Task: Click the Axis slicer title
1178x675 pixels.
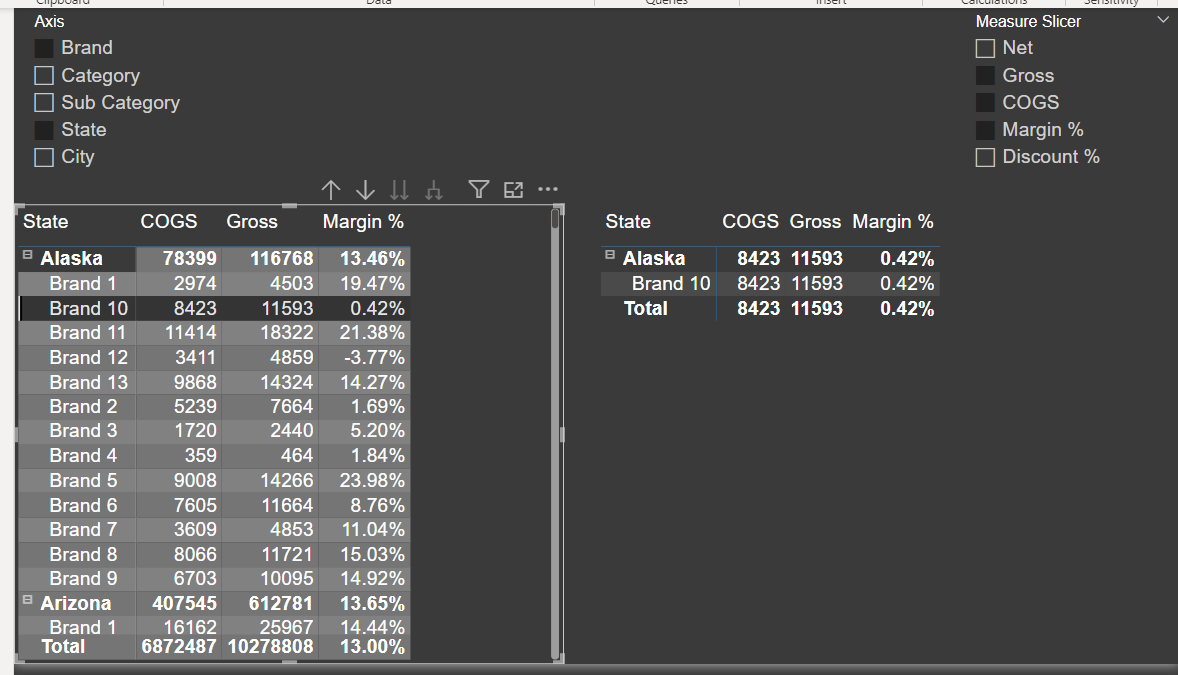Action: [49, 21]
